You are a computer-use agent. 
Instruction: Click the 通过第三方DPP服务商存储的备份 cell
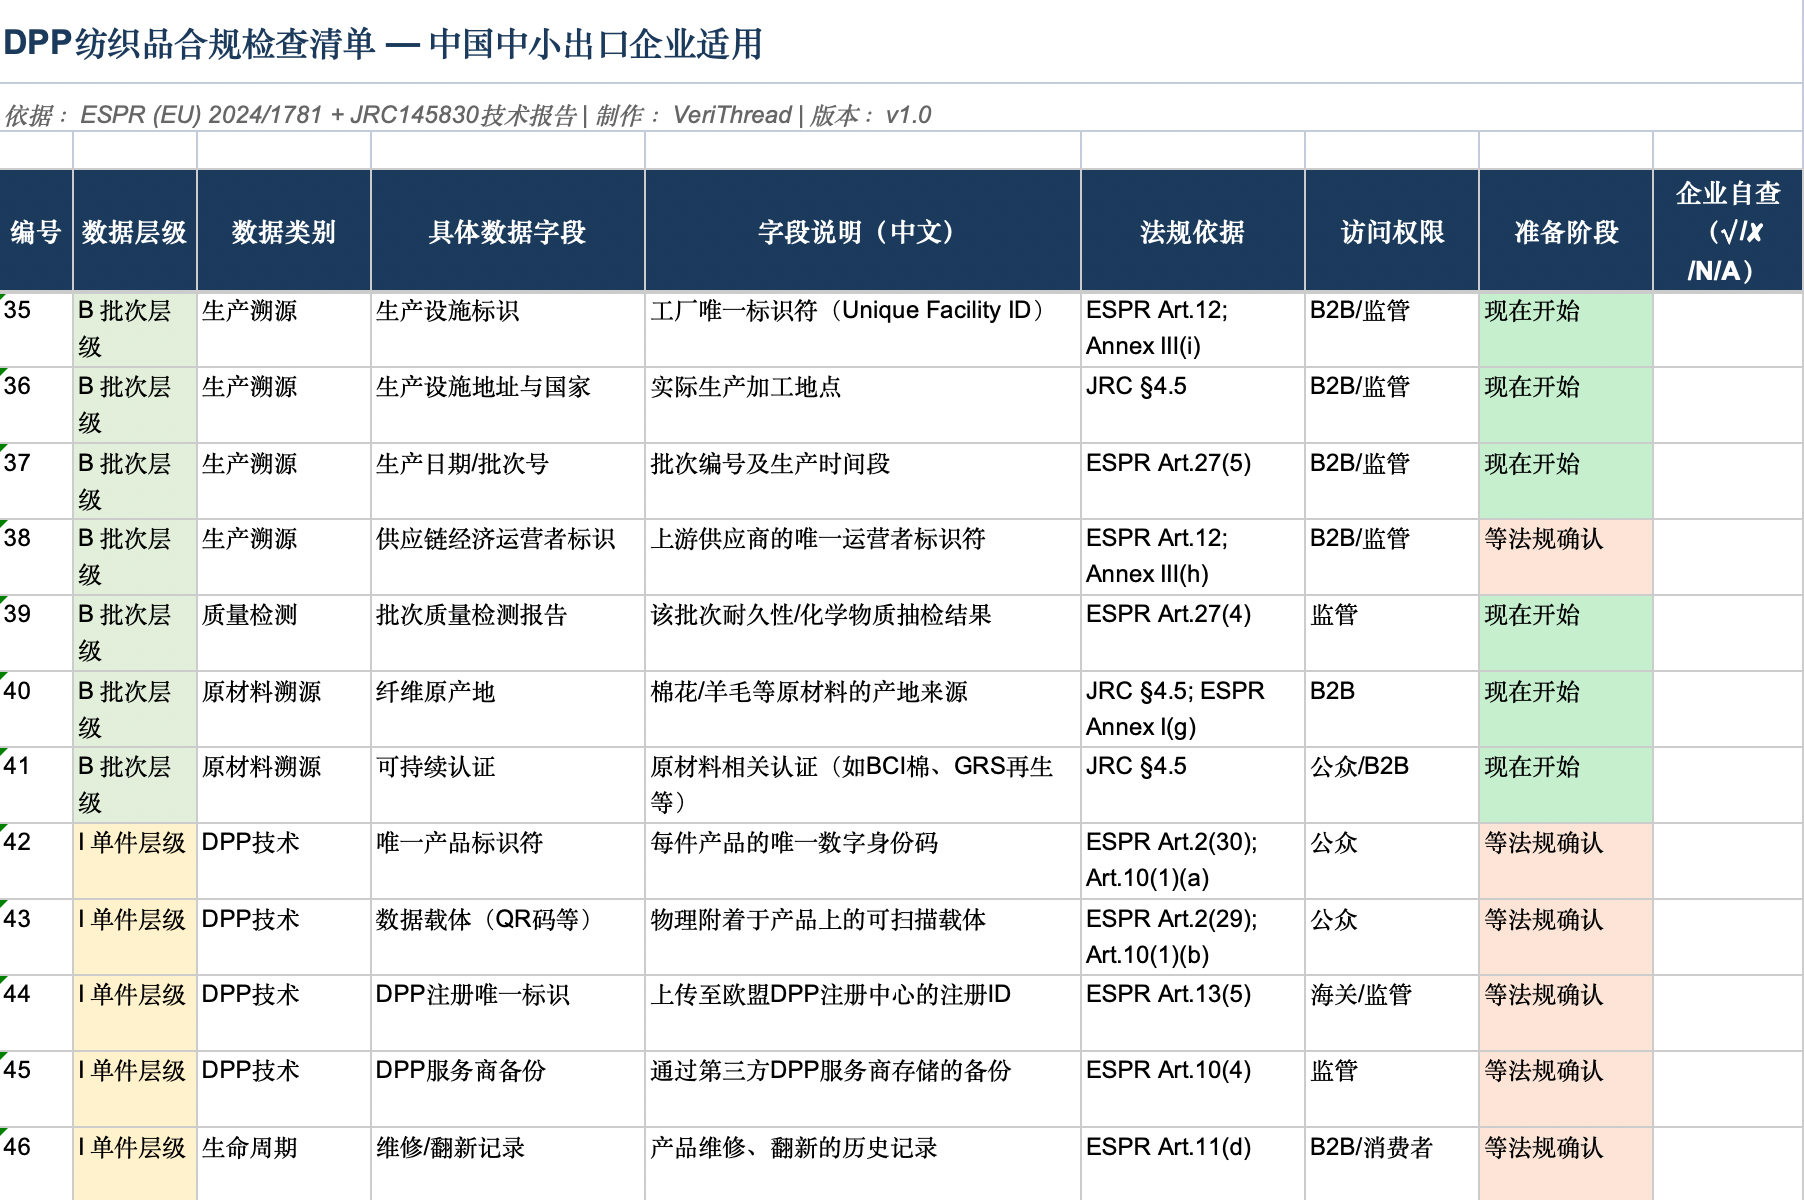tap(863, 1089)
